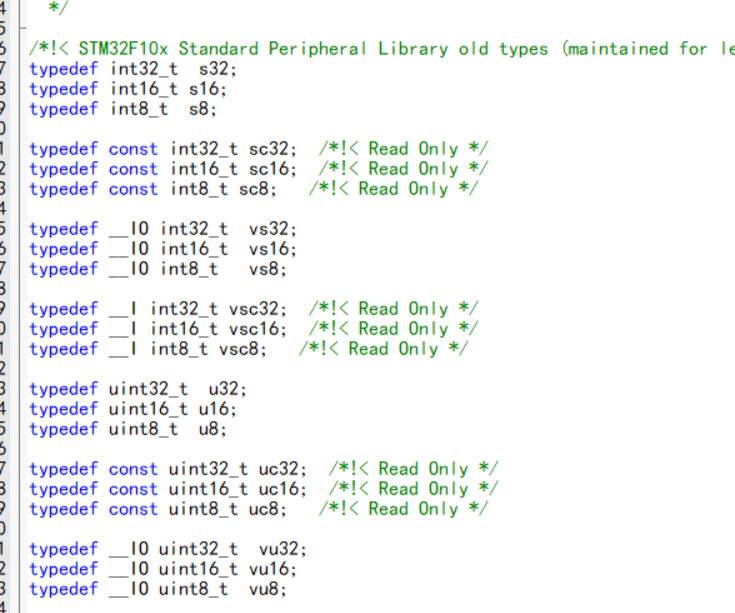Place cursor on 'vs16' alias
This screenshot has height=613, width=735.
point(270,249)
